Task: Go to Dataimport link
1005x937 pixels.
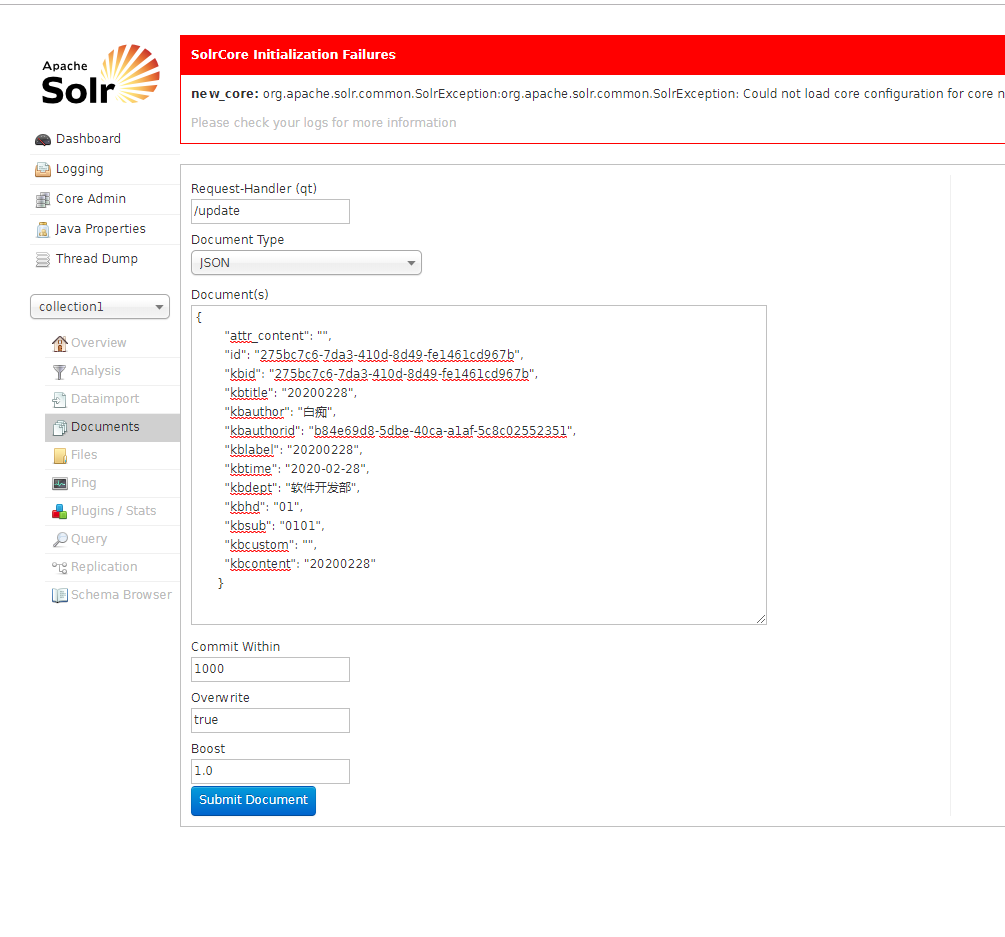Action: (x=105, y=399)
